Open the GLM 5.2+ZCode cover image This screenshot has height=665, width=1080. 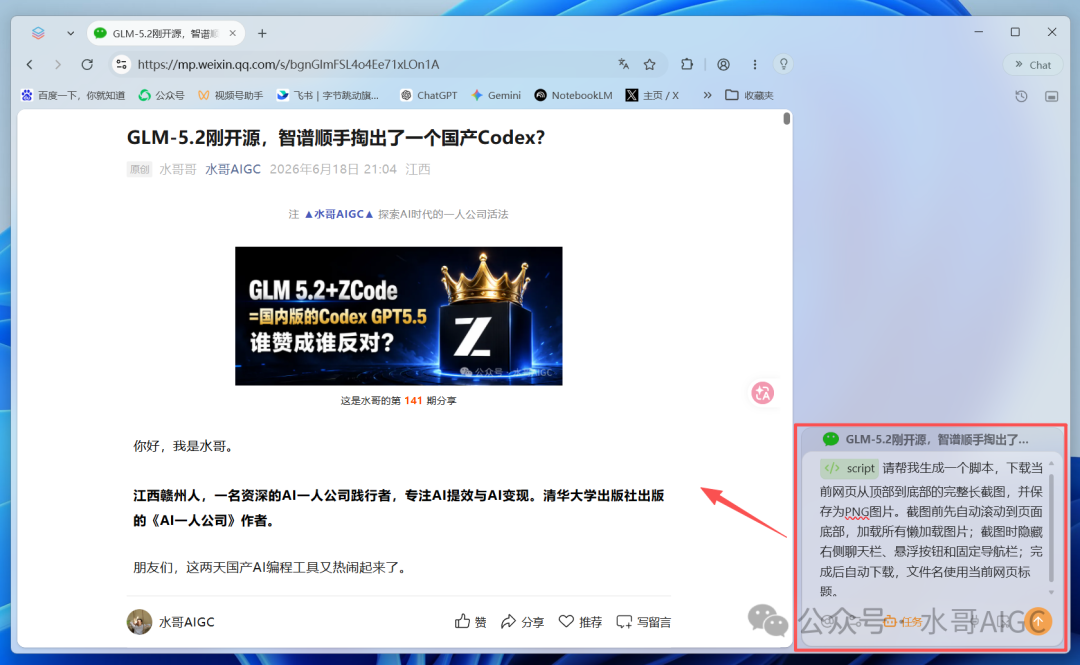399,316
